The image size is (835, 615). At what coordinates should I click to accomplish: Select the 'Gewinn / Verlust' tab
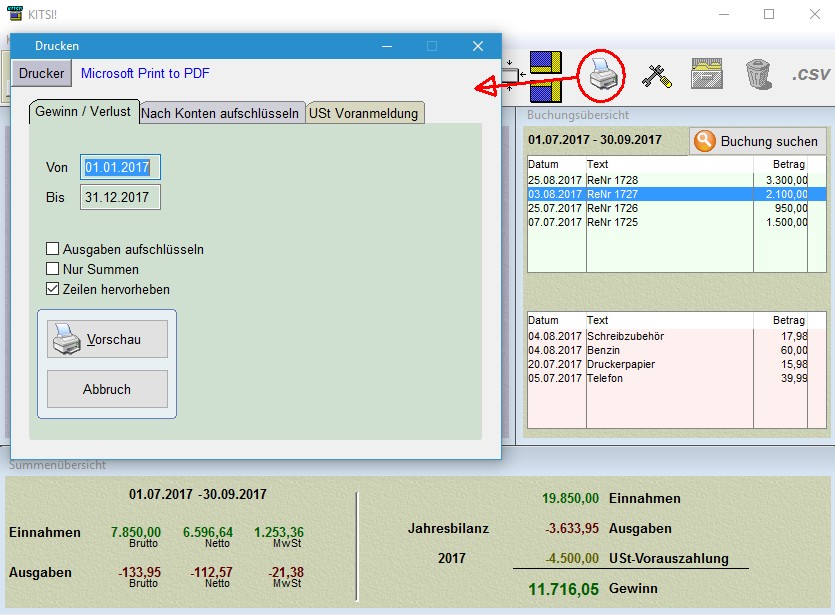83,111
